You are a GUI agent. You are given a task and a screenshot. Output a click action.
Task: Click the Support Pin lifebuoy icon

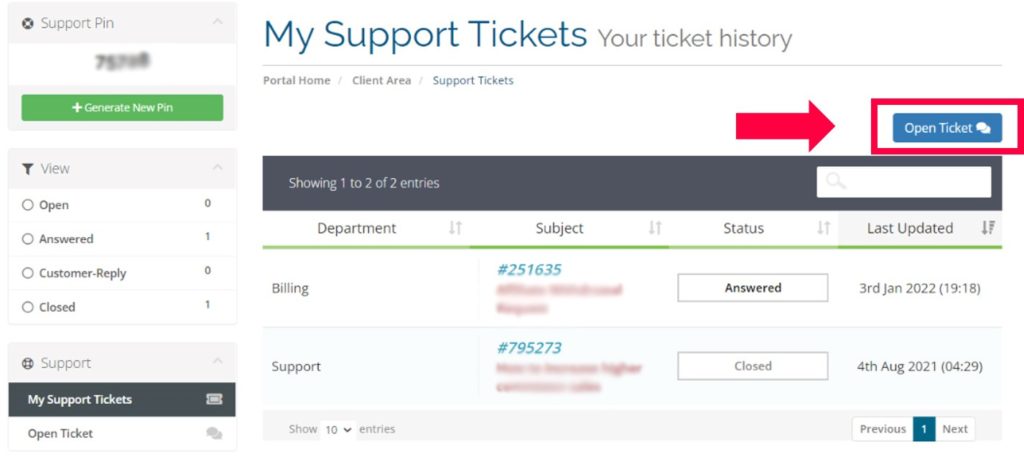pos(27,24)
